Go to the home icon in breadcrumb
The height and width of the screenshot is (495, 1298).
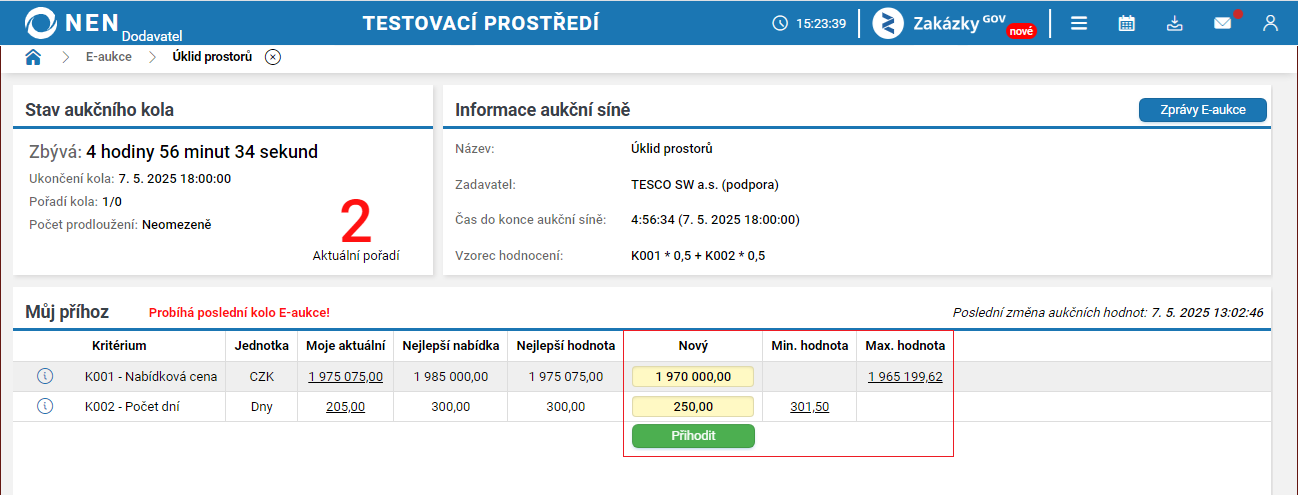[33, 57]
